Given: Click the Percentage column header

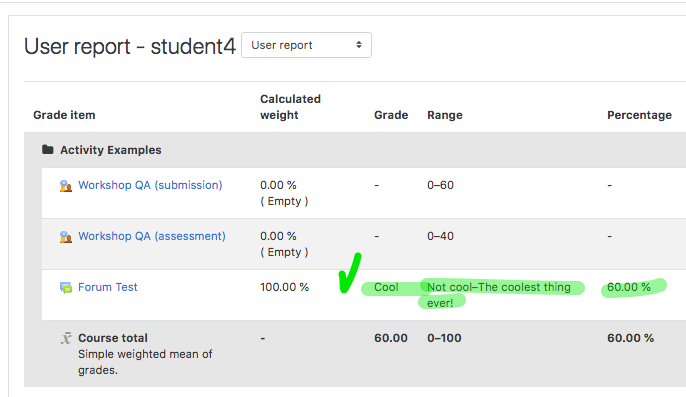Looking at the screenshot, I should point(639,115).
